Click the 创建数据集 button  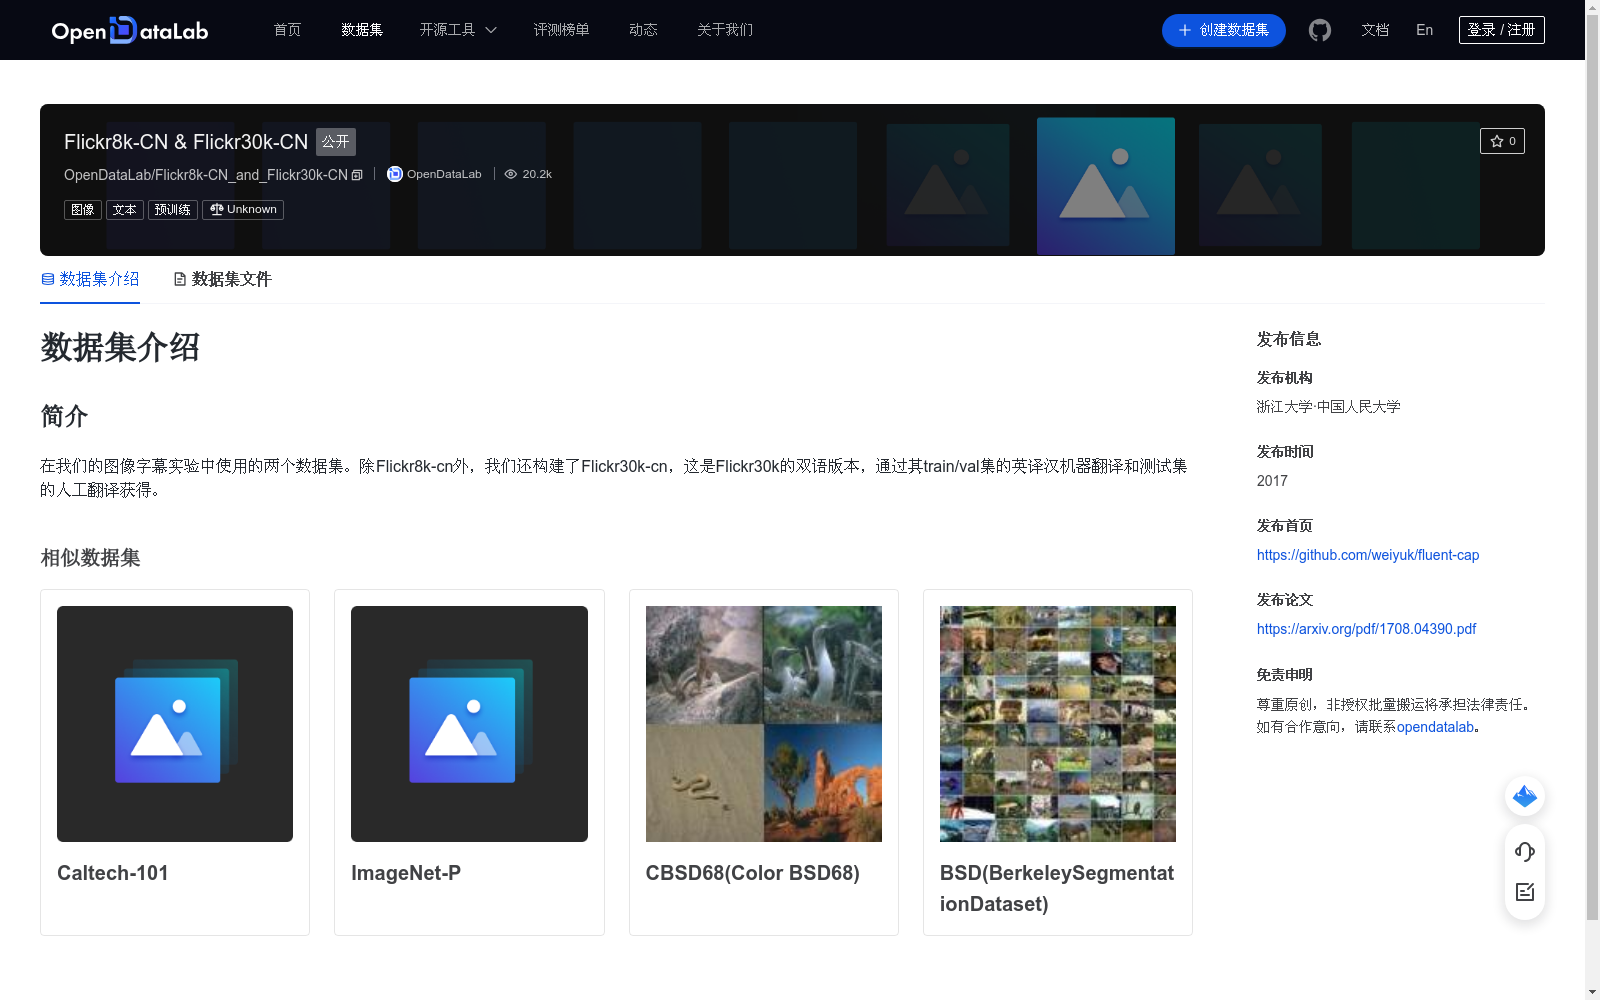1223,30
